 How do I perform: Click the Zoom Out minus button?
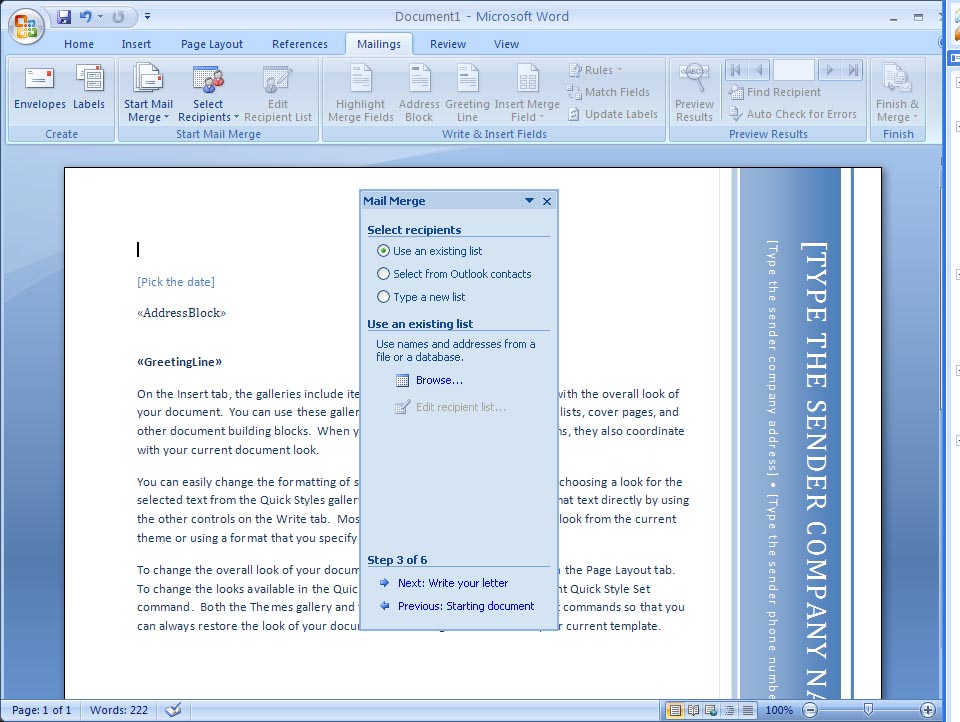pos(810,710)
